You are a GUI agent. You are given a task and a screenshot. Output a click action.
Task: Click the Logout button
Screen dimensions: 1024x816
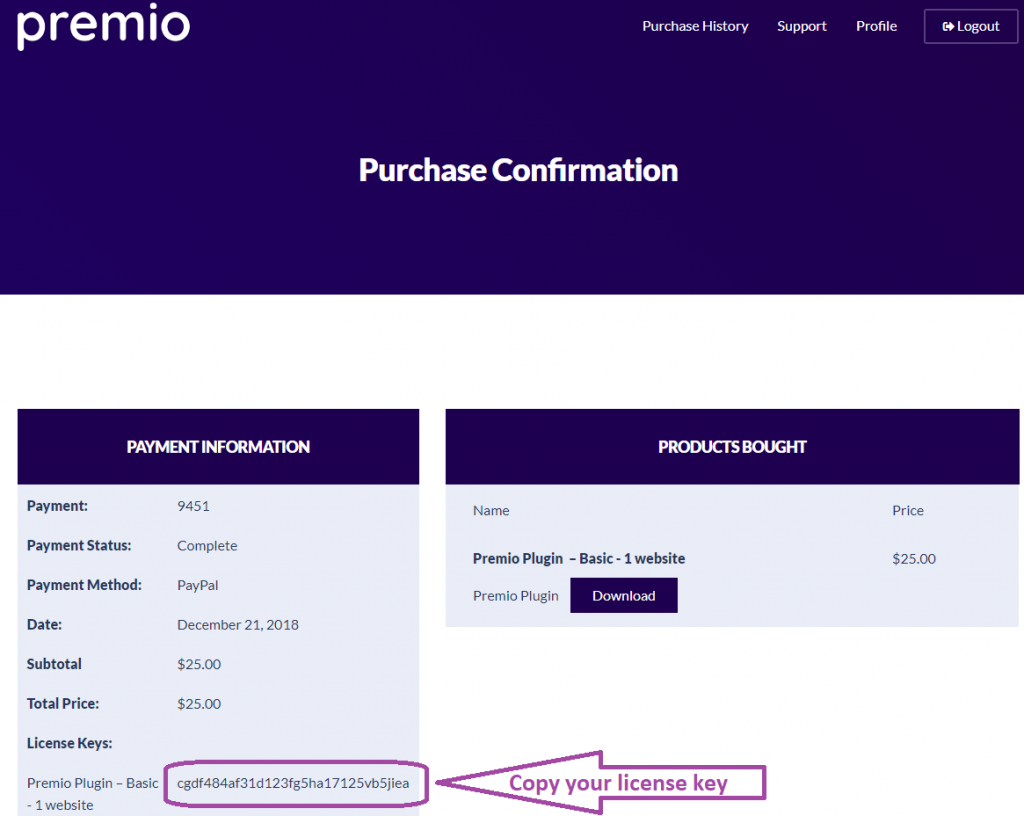(970, 26)
